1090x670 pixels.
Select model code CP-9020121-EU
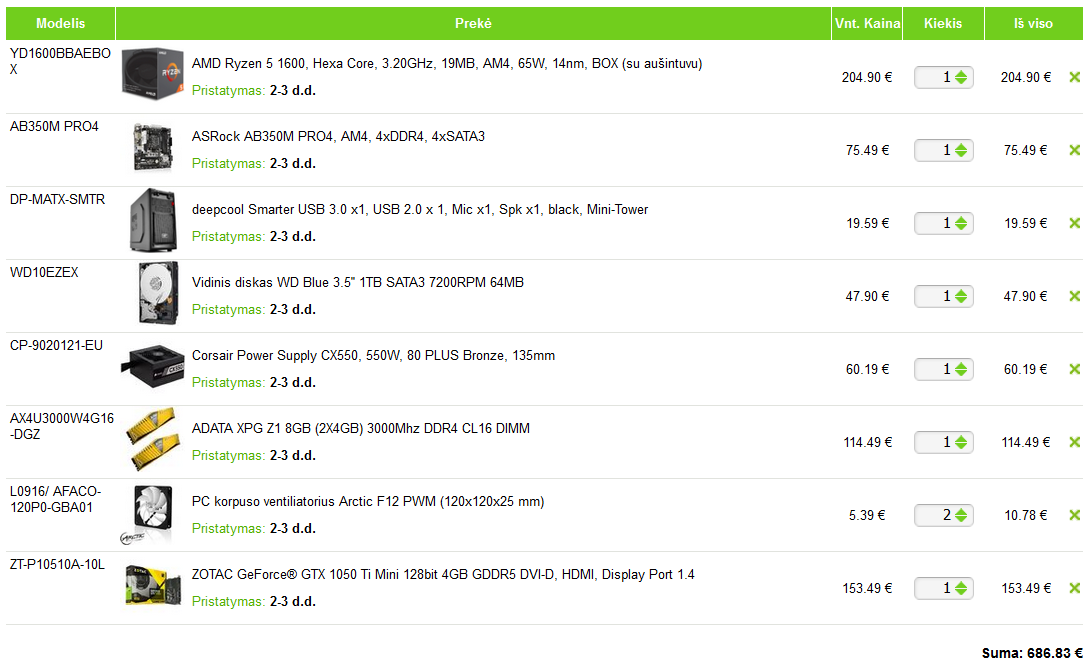click(x=56, y=345)
